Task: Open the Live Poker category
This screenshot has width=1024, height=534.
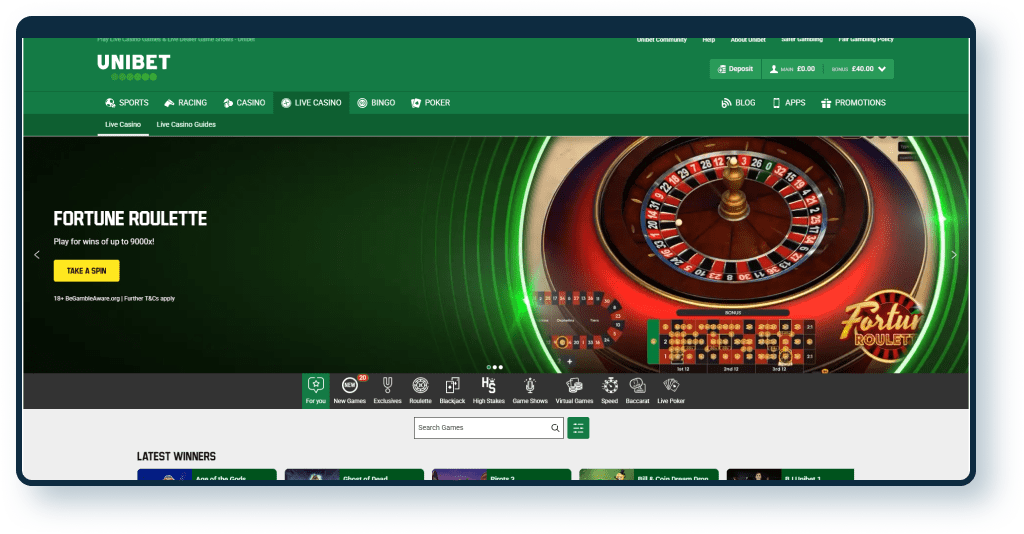Action: click(671, 390)
